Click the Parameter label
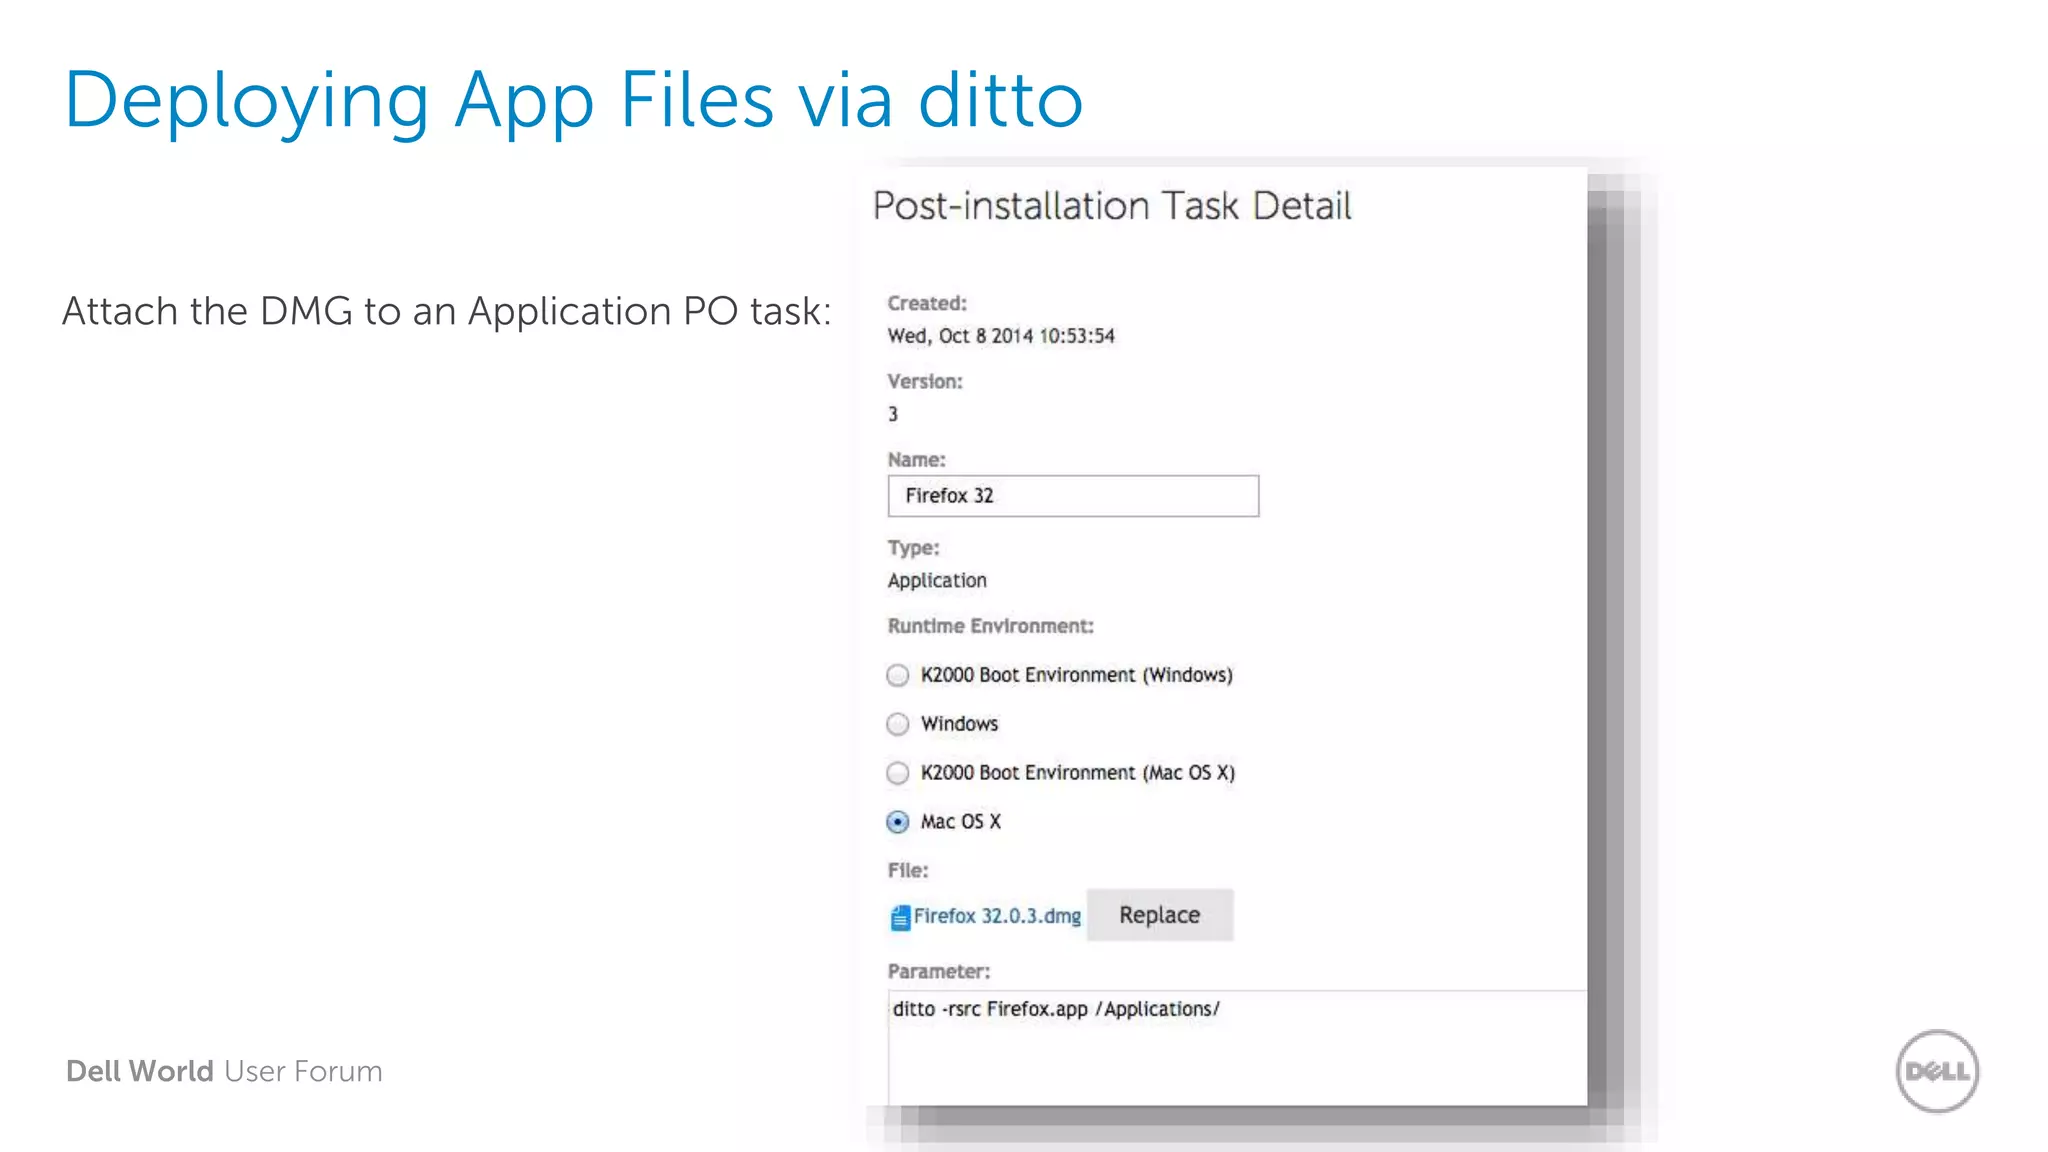The width and height of the screenshot is (2048, 1152). pyautogui.click(x=939, y=971)
